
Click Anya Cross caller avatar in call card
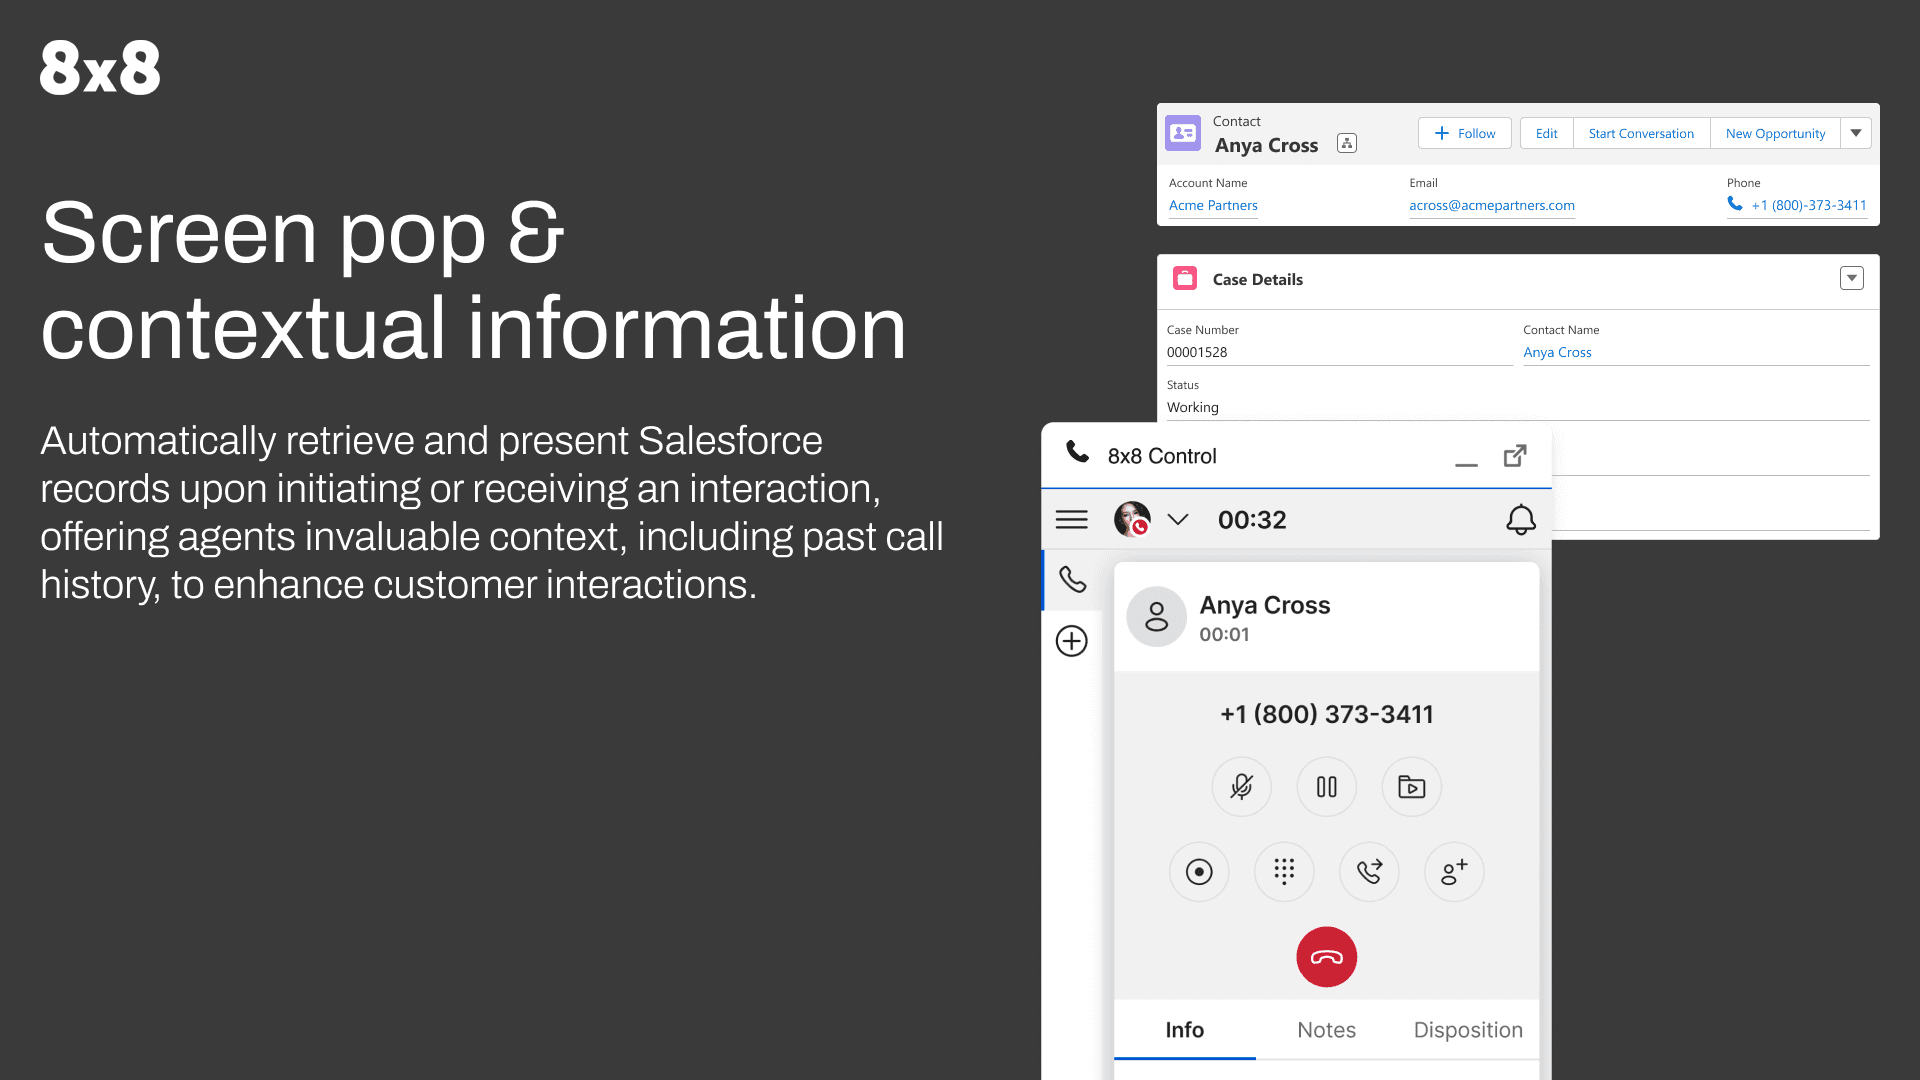tap(1156, 616)
